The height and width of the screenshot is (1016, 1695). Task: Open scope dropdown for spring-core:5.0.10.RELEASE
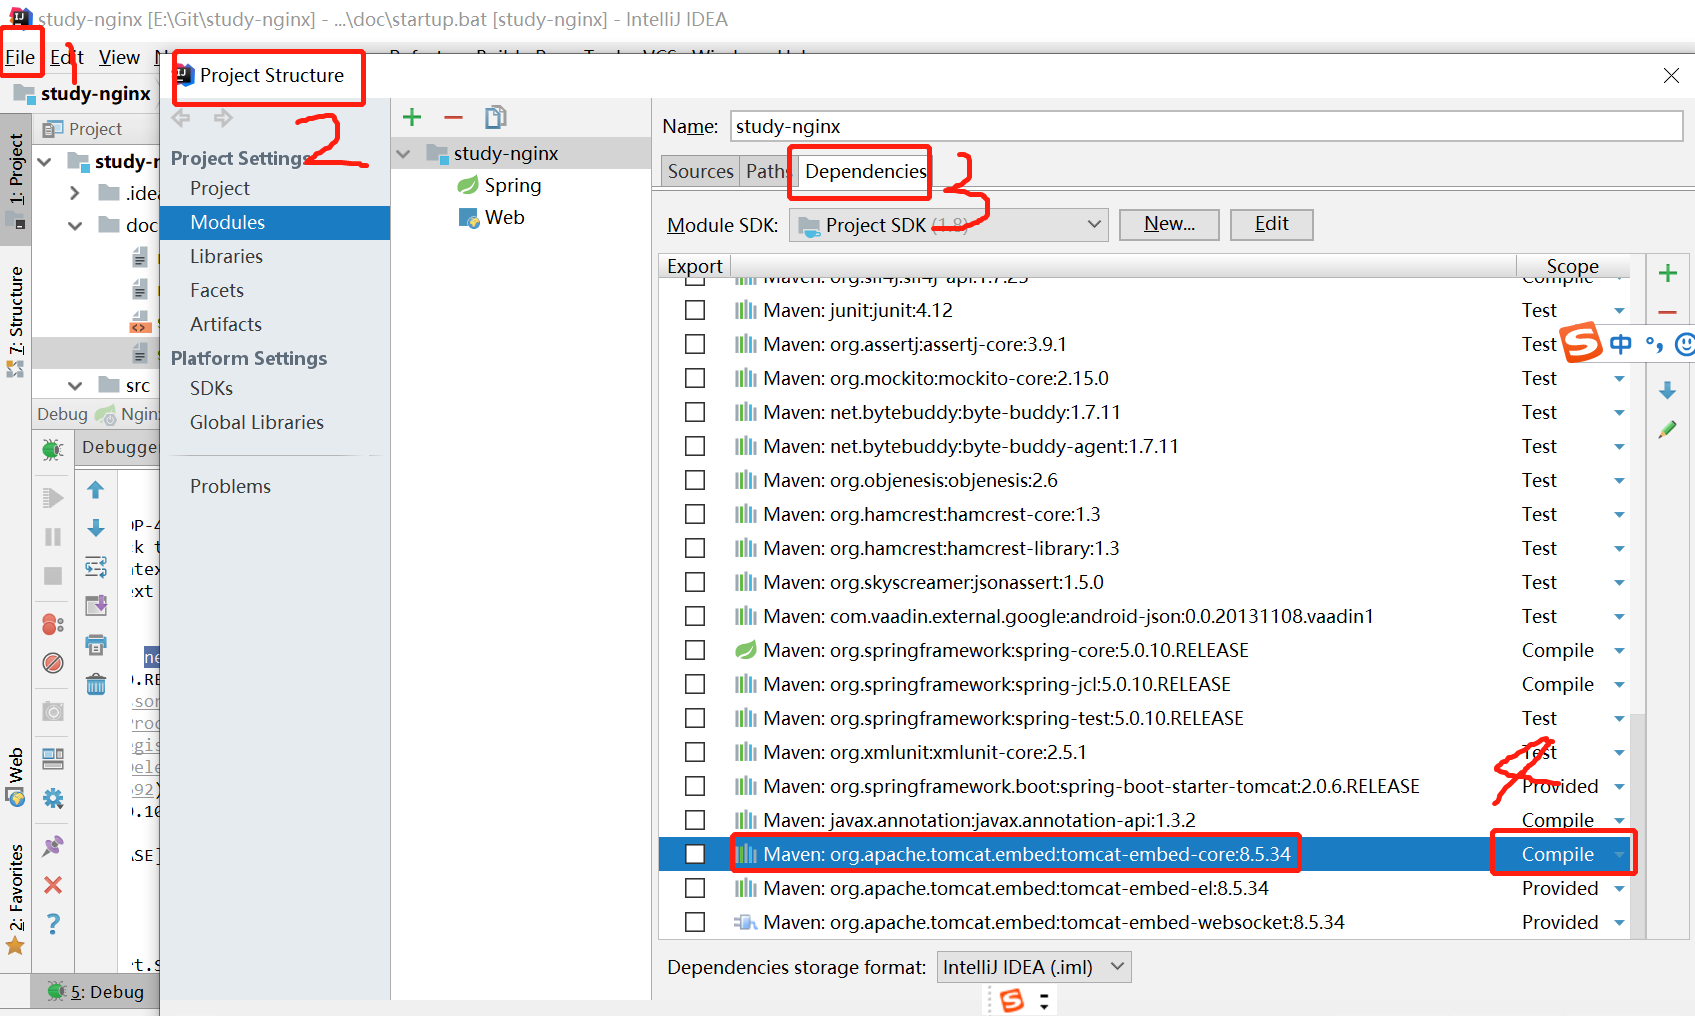1619,651
